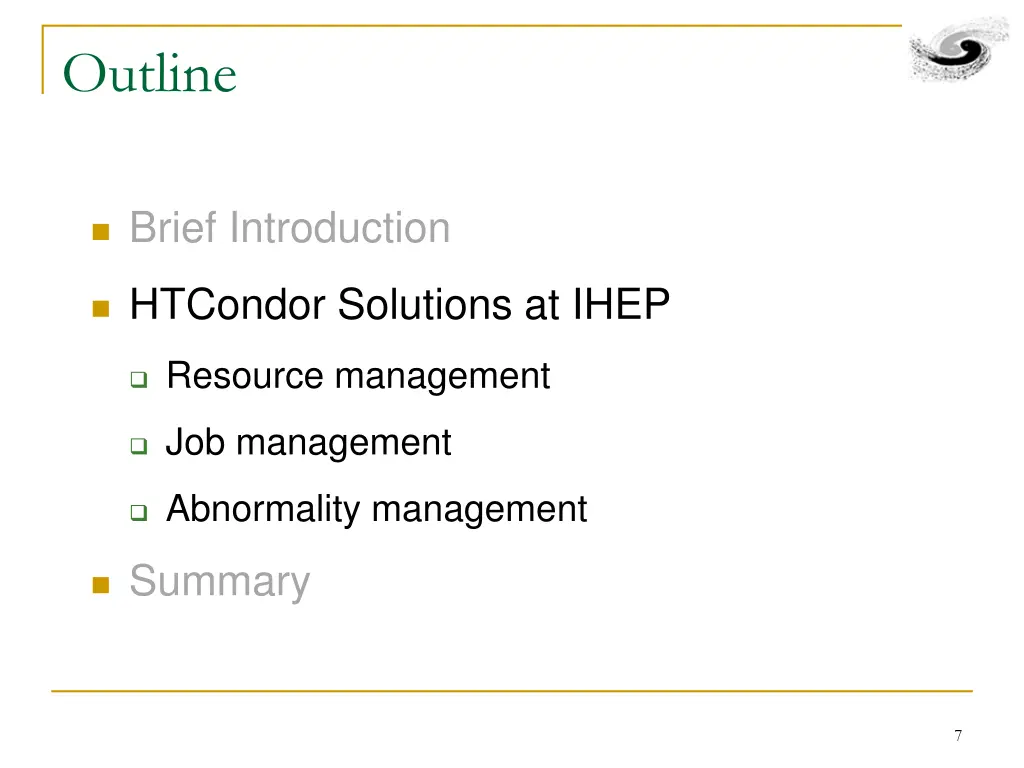Click the gold top border line
Viewport: 1024px width, 768px height.
[472, 26]
